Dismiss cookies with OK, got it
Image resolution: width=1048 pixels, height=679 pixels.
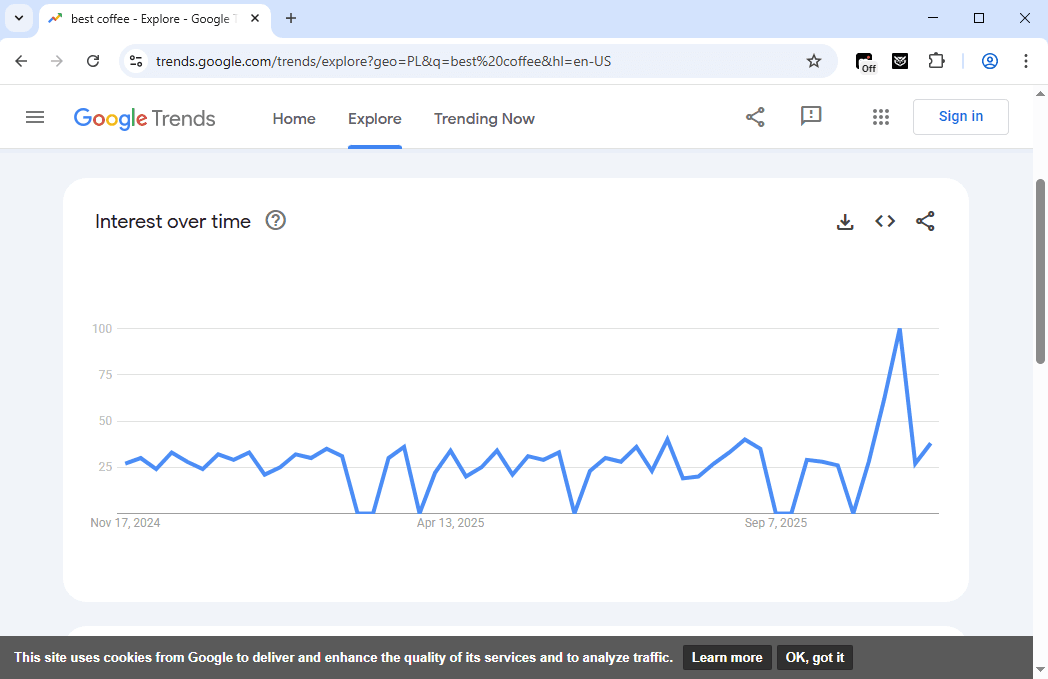[x=814, y=657]
